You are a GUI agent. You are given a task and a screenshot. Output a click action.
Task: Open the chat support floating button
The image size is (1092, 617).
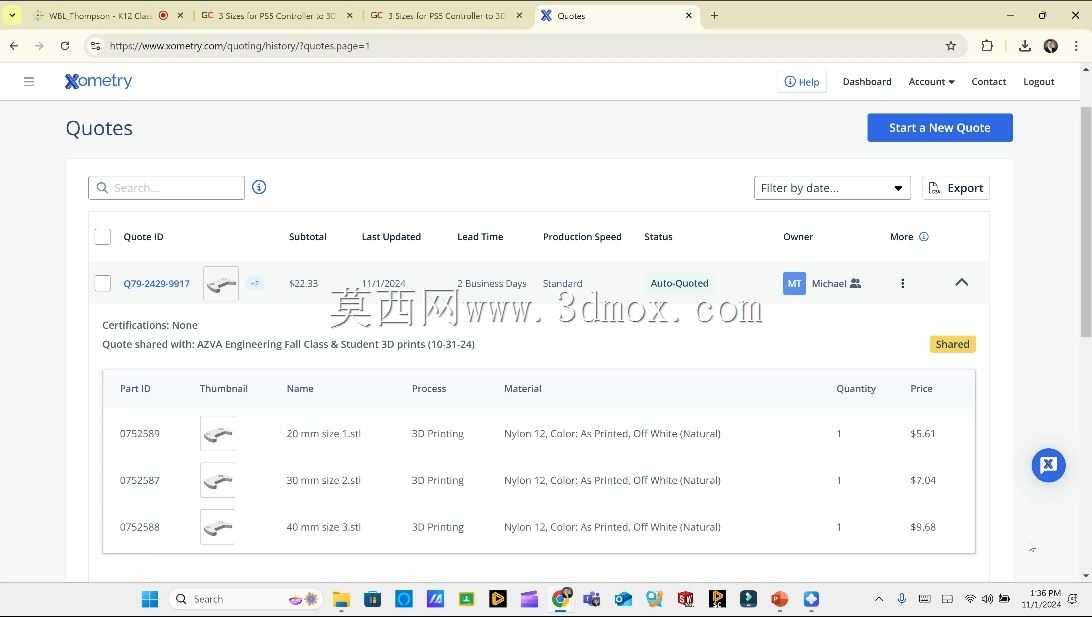1048,465
